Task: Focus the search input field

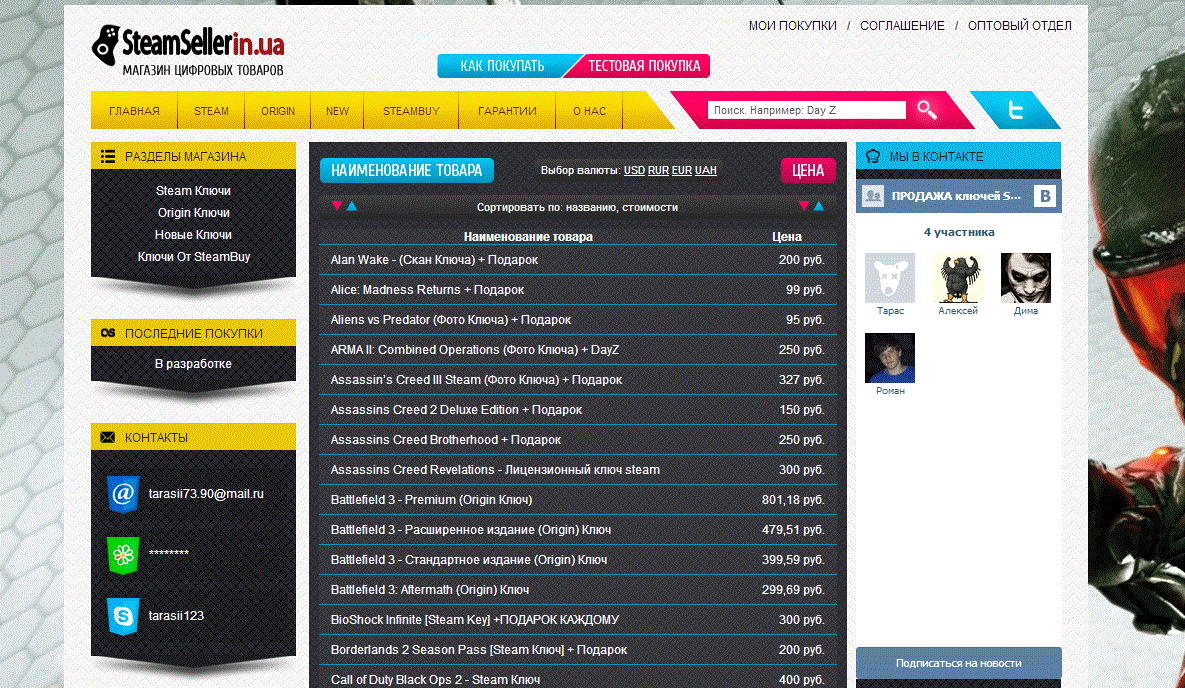Action: pyautogui.click(x=806, y=110)
